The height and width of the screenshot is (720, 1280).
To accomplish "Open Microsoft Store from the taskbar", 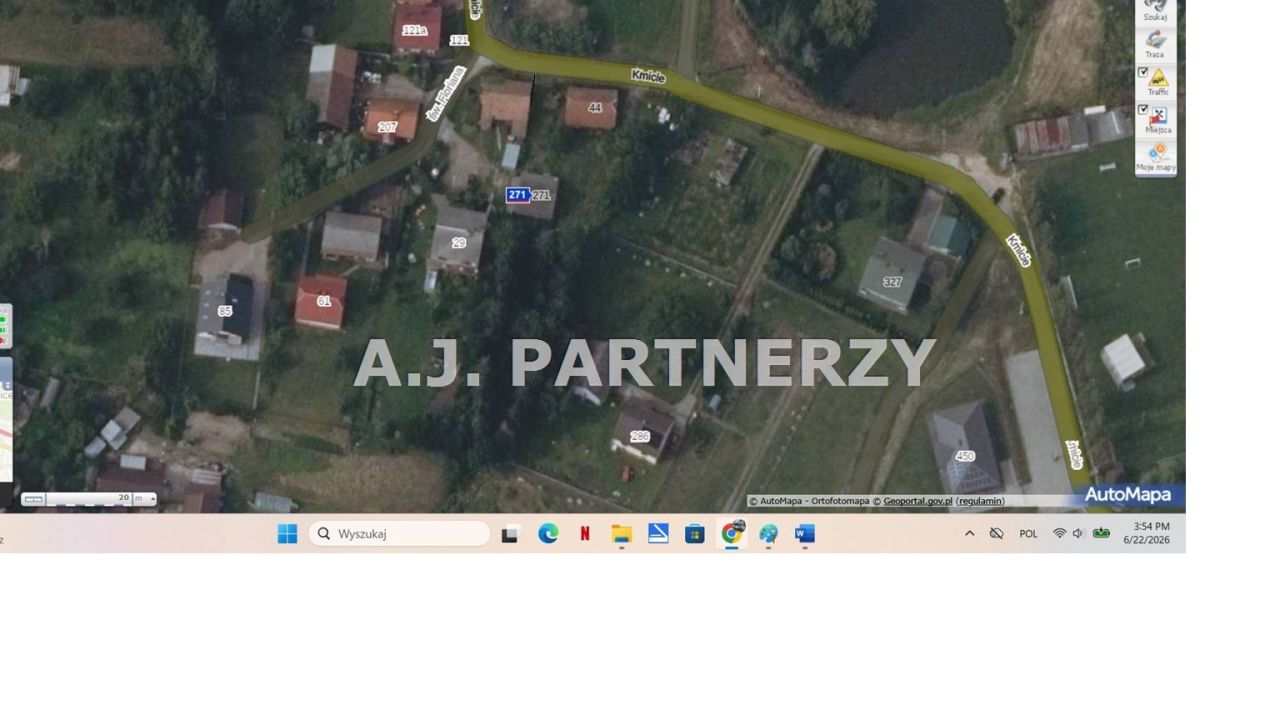I will (695, 534).
